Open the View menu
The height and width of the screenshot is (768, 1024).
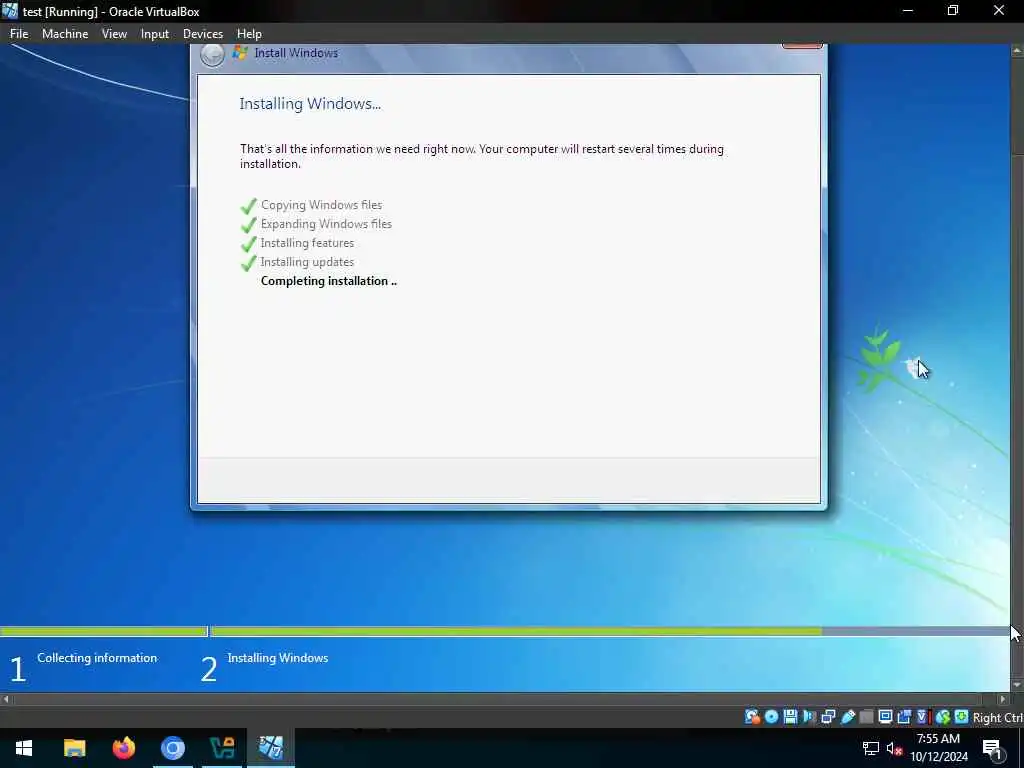point(114,34)
